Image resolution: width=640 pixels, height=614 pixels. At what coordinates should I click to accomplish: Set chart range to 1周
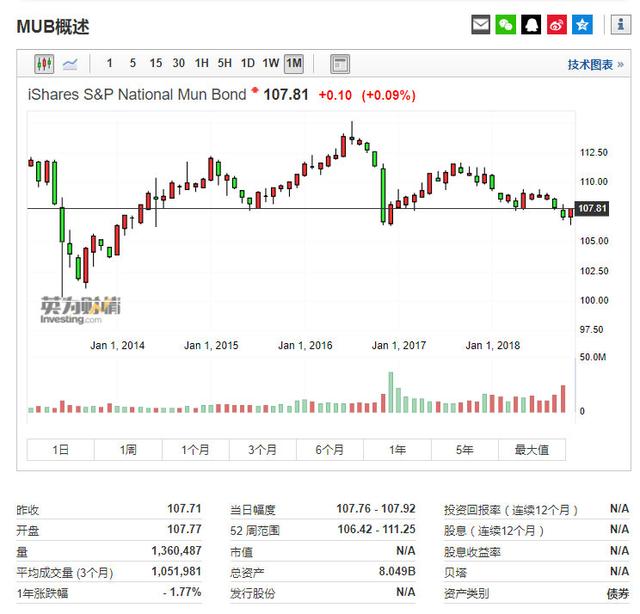pyautogui.click(x=128, y=450)
